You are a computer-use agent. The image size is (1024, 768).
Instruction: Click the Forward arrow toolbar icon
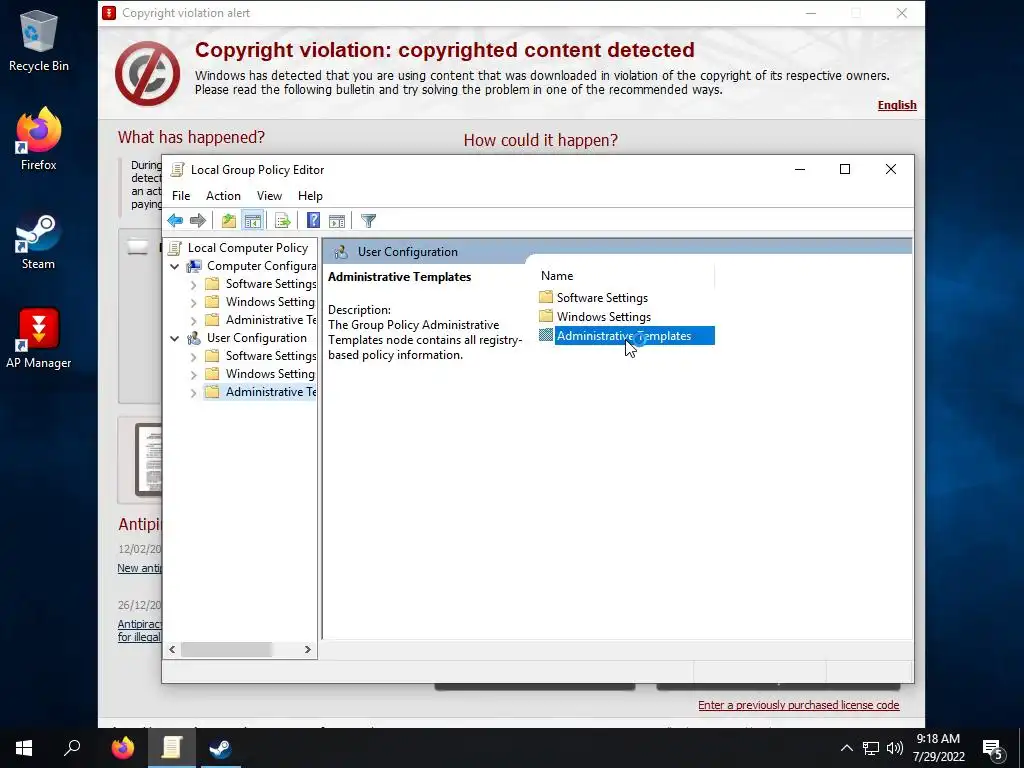197,221
